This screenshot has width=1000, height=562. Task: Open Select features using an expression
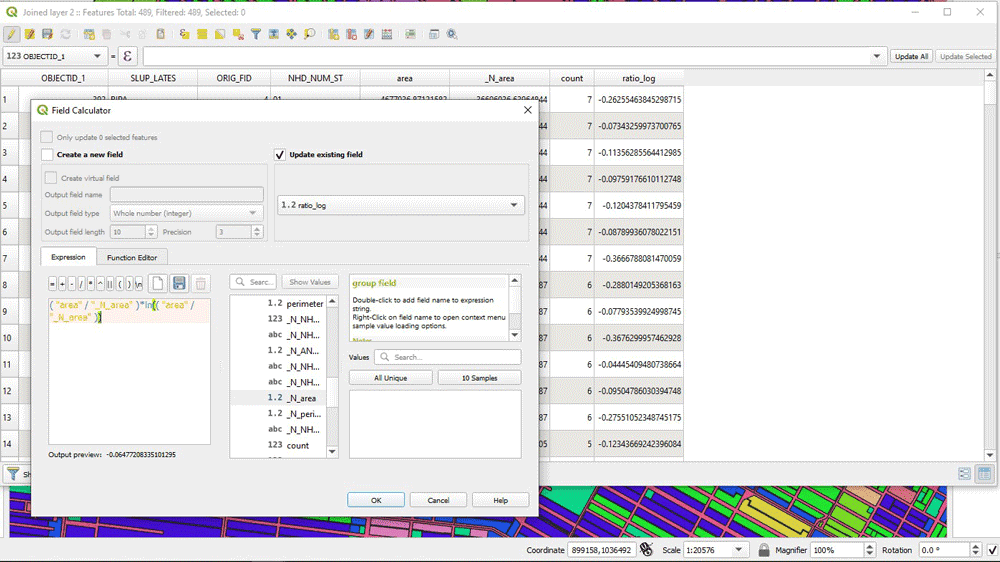(184, 34)
